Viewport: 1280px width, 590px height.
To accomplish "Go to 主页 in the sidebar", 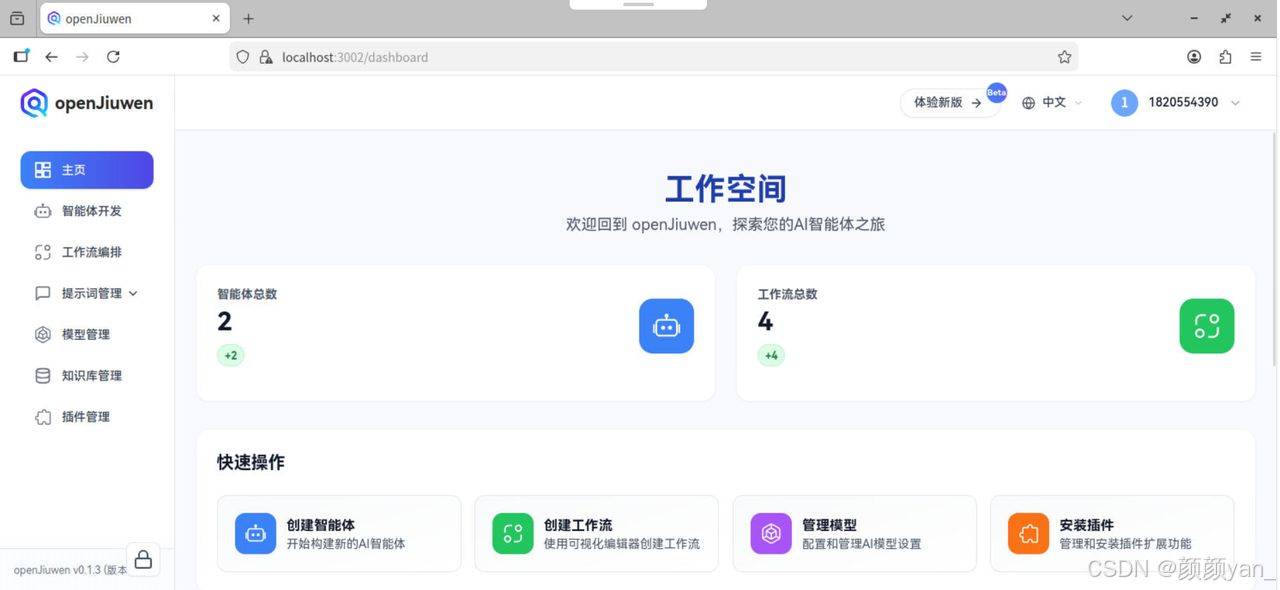I will 87,170.
